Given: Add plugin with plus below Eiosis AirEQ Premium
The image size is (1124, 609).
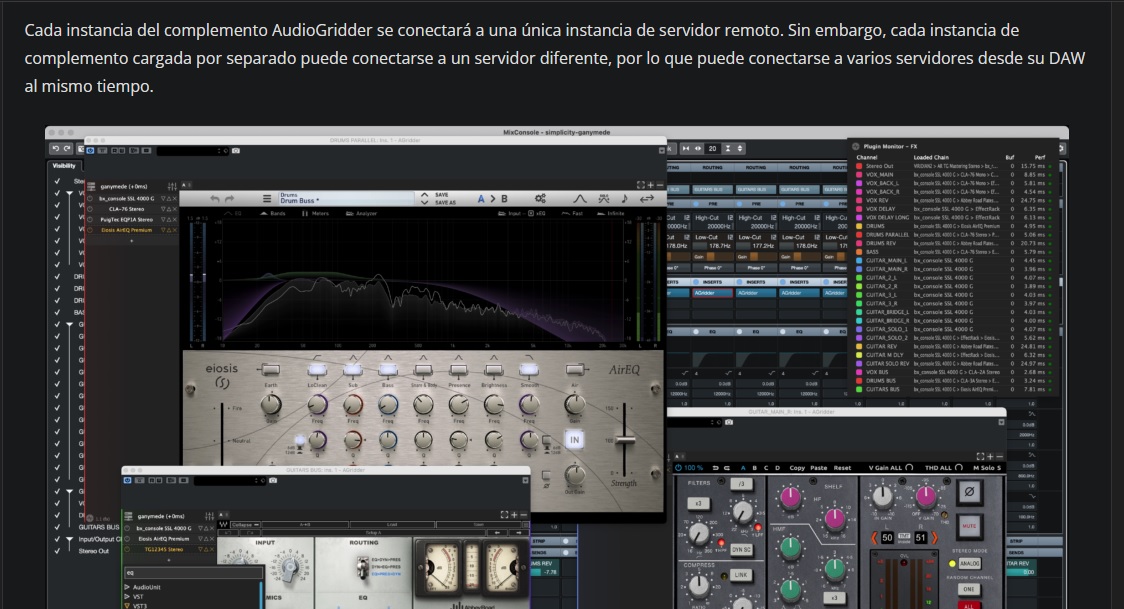Looking at the screenshot, I should coord(131,241).
